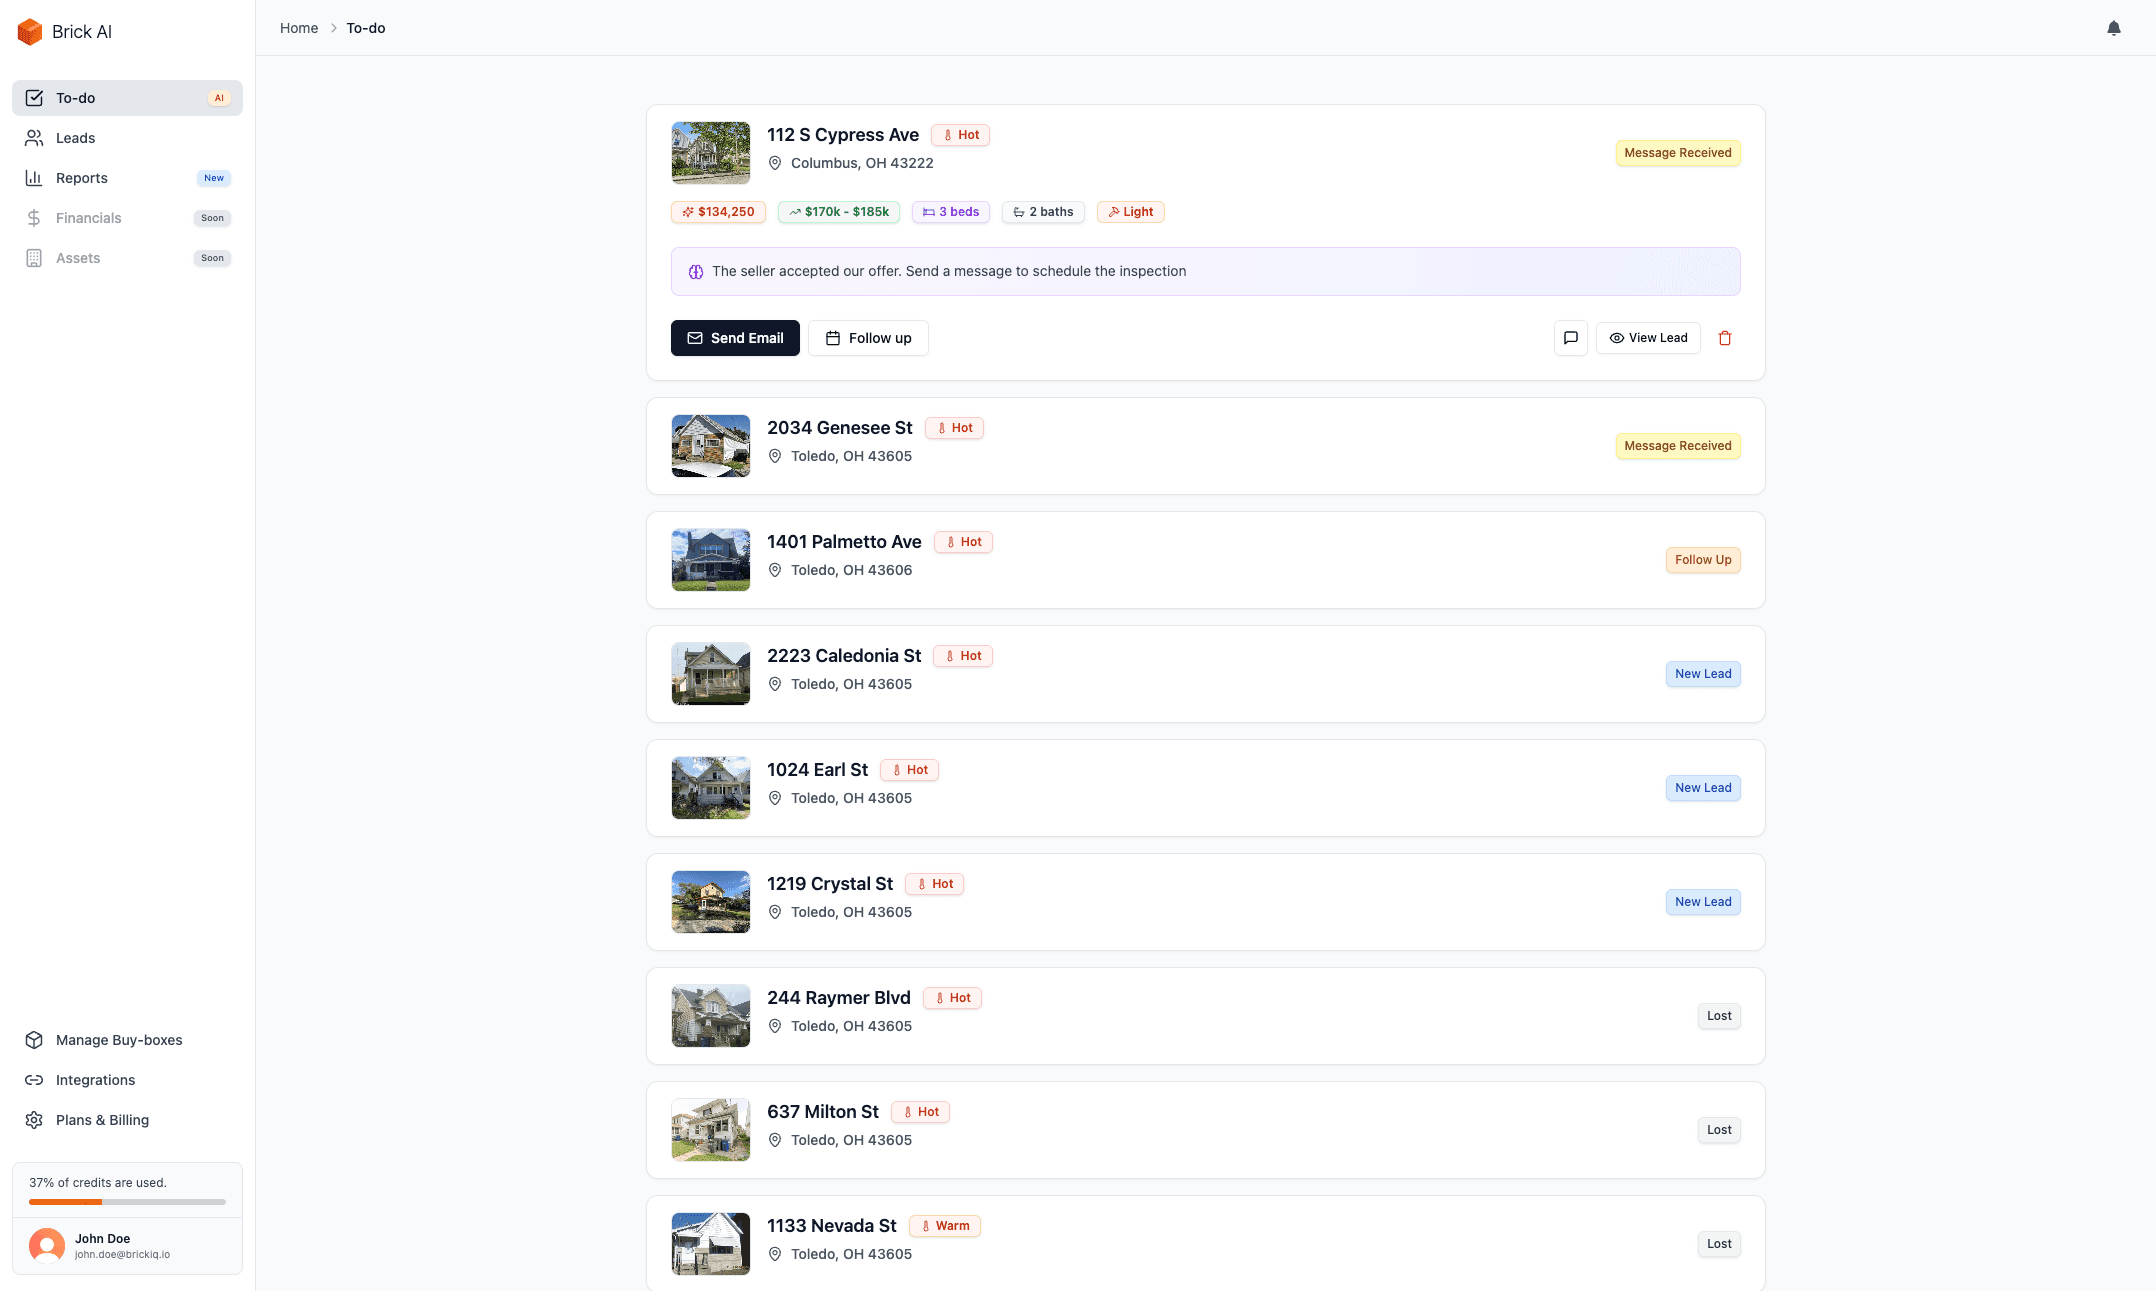The image size is (2156, 1291).
Task: Expand the 2034 Genesee St card
Action: 1205,446
